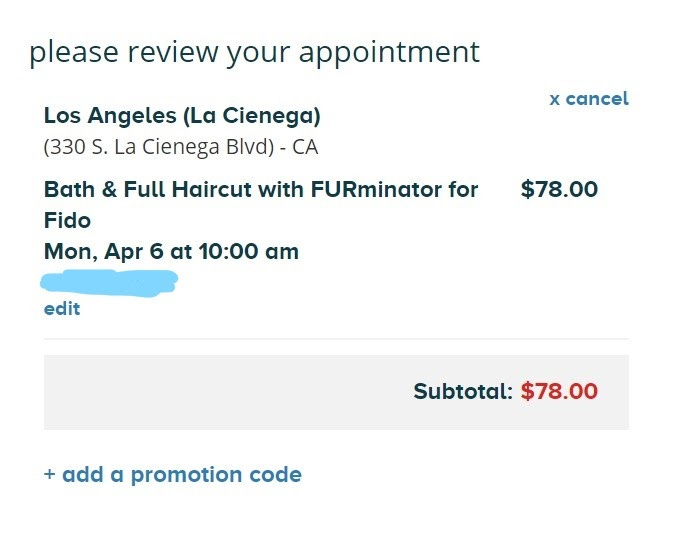Click the black $78.00 service price

tap(559, 189)
